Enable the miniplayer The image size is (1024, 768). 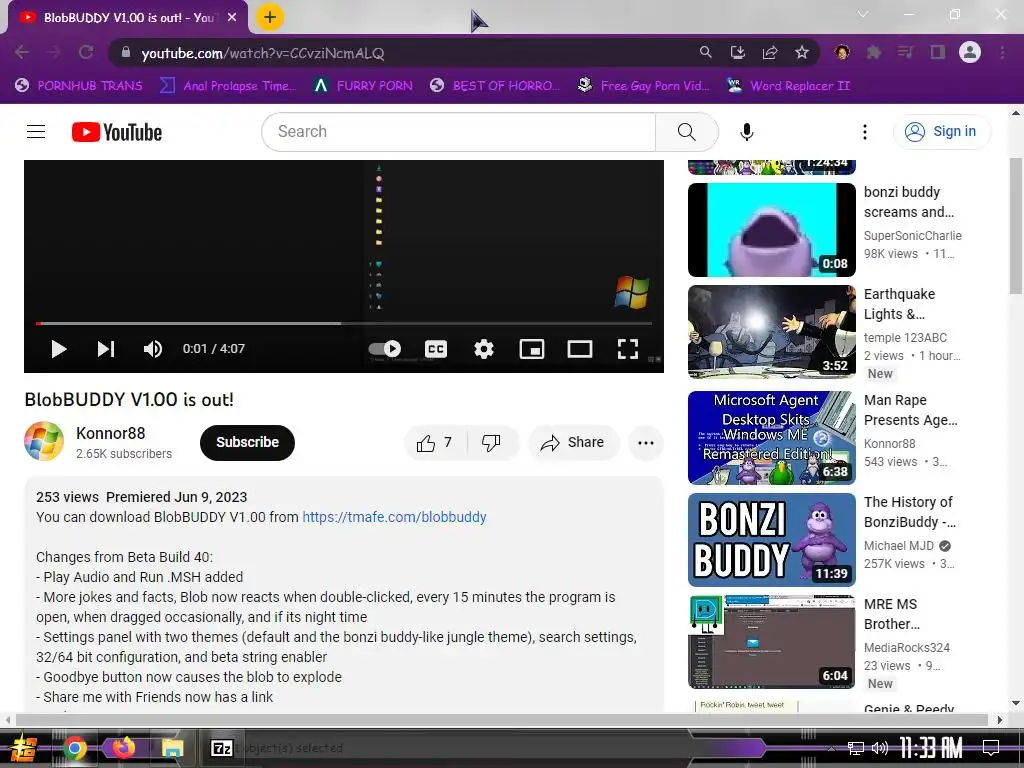pos(532,349)
